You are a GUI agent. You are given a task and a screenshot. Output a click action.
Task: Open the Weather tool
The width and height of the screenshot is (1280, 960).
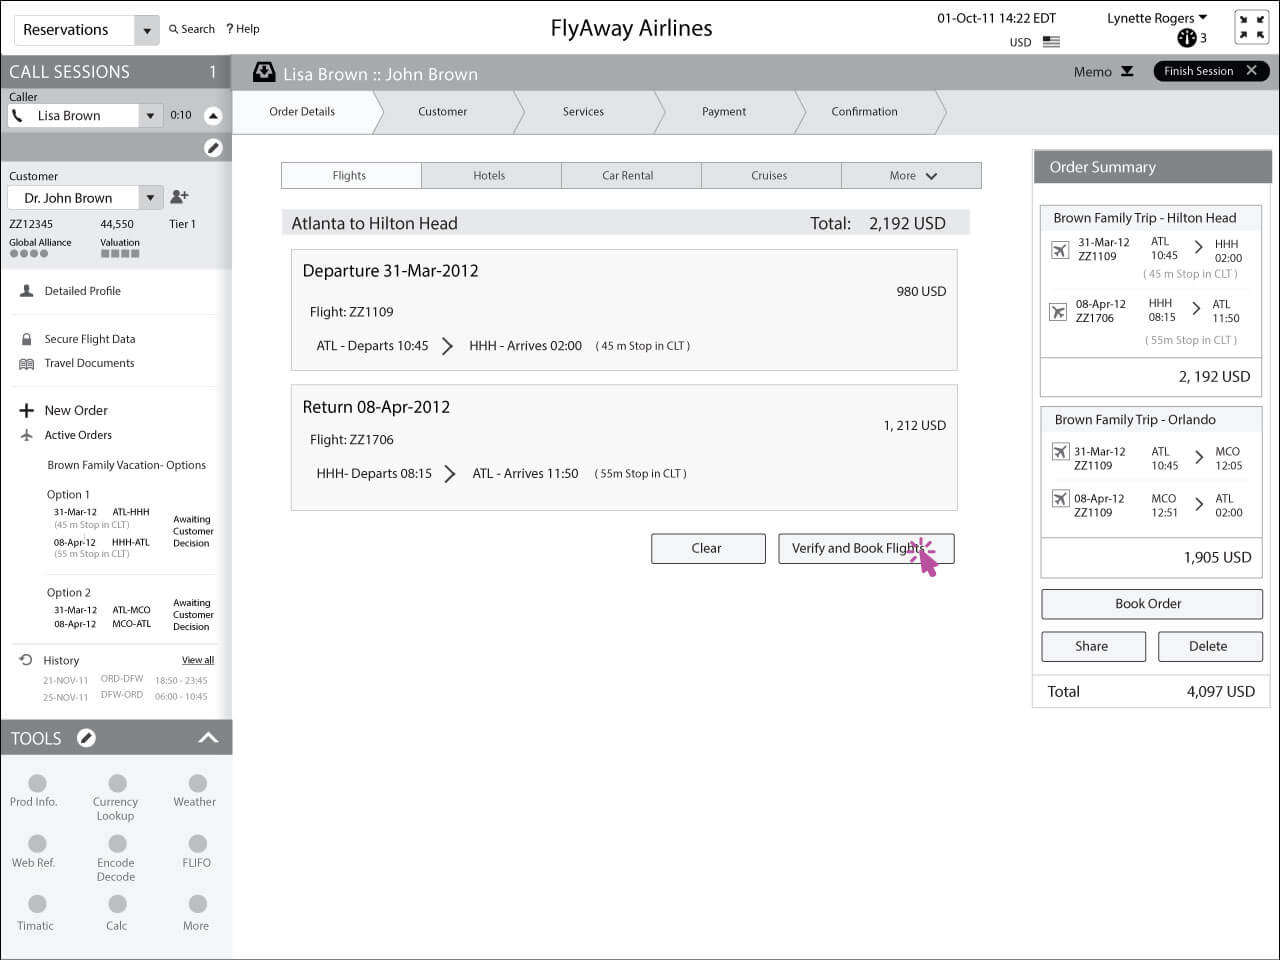tap(197, 784)
